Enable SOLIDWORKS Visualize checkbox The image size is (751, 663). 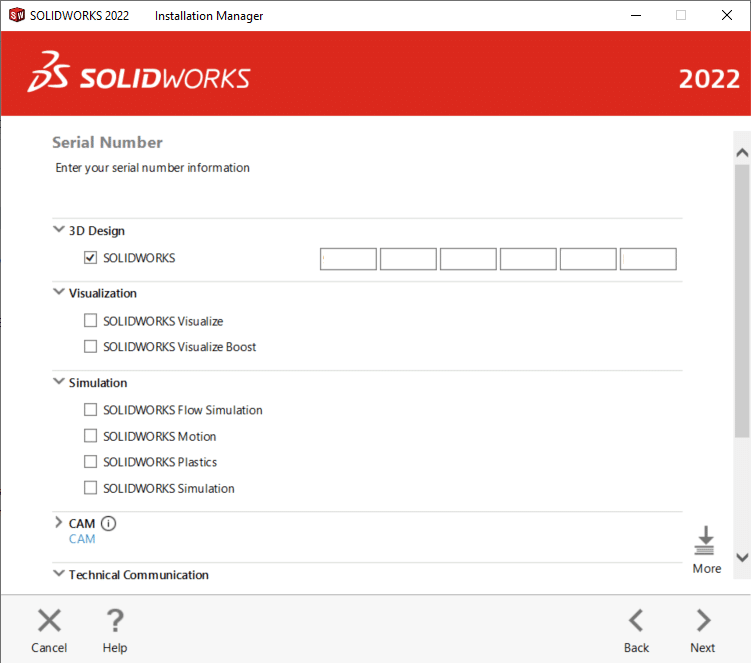pyautogui.click(x=91, y=321)
